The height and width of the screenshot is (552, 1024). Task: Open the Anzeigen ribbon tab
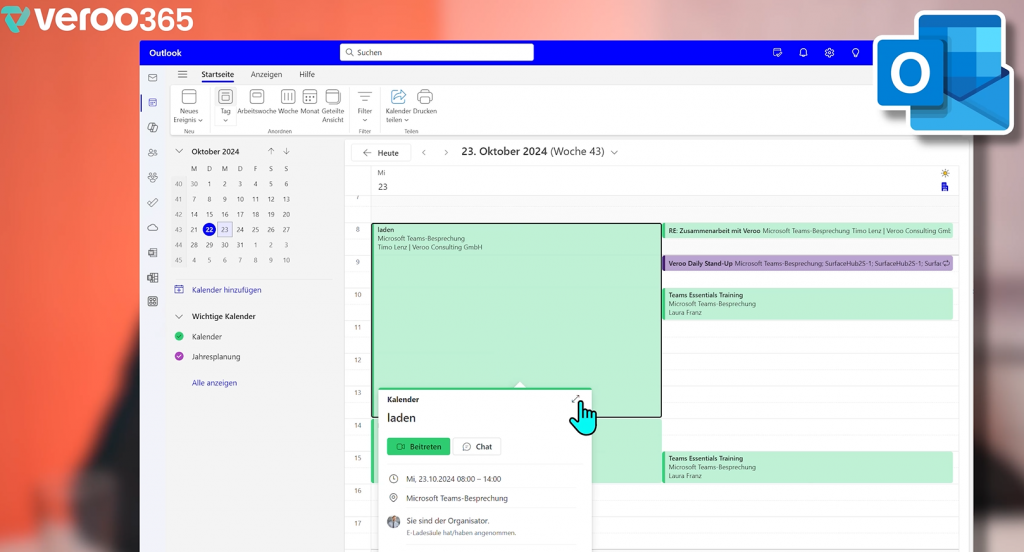266,74
